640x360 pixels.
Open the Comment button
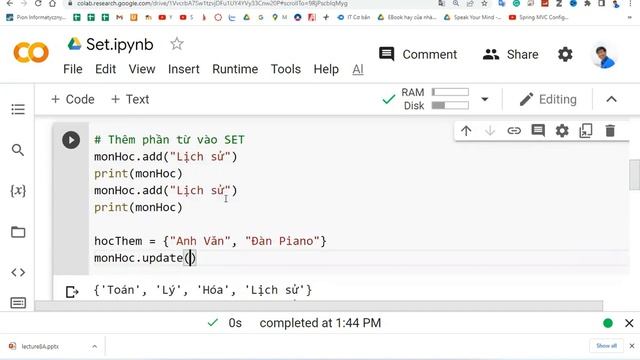[418, 54]
